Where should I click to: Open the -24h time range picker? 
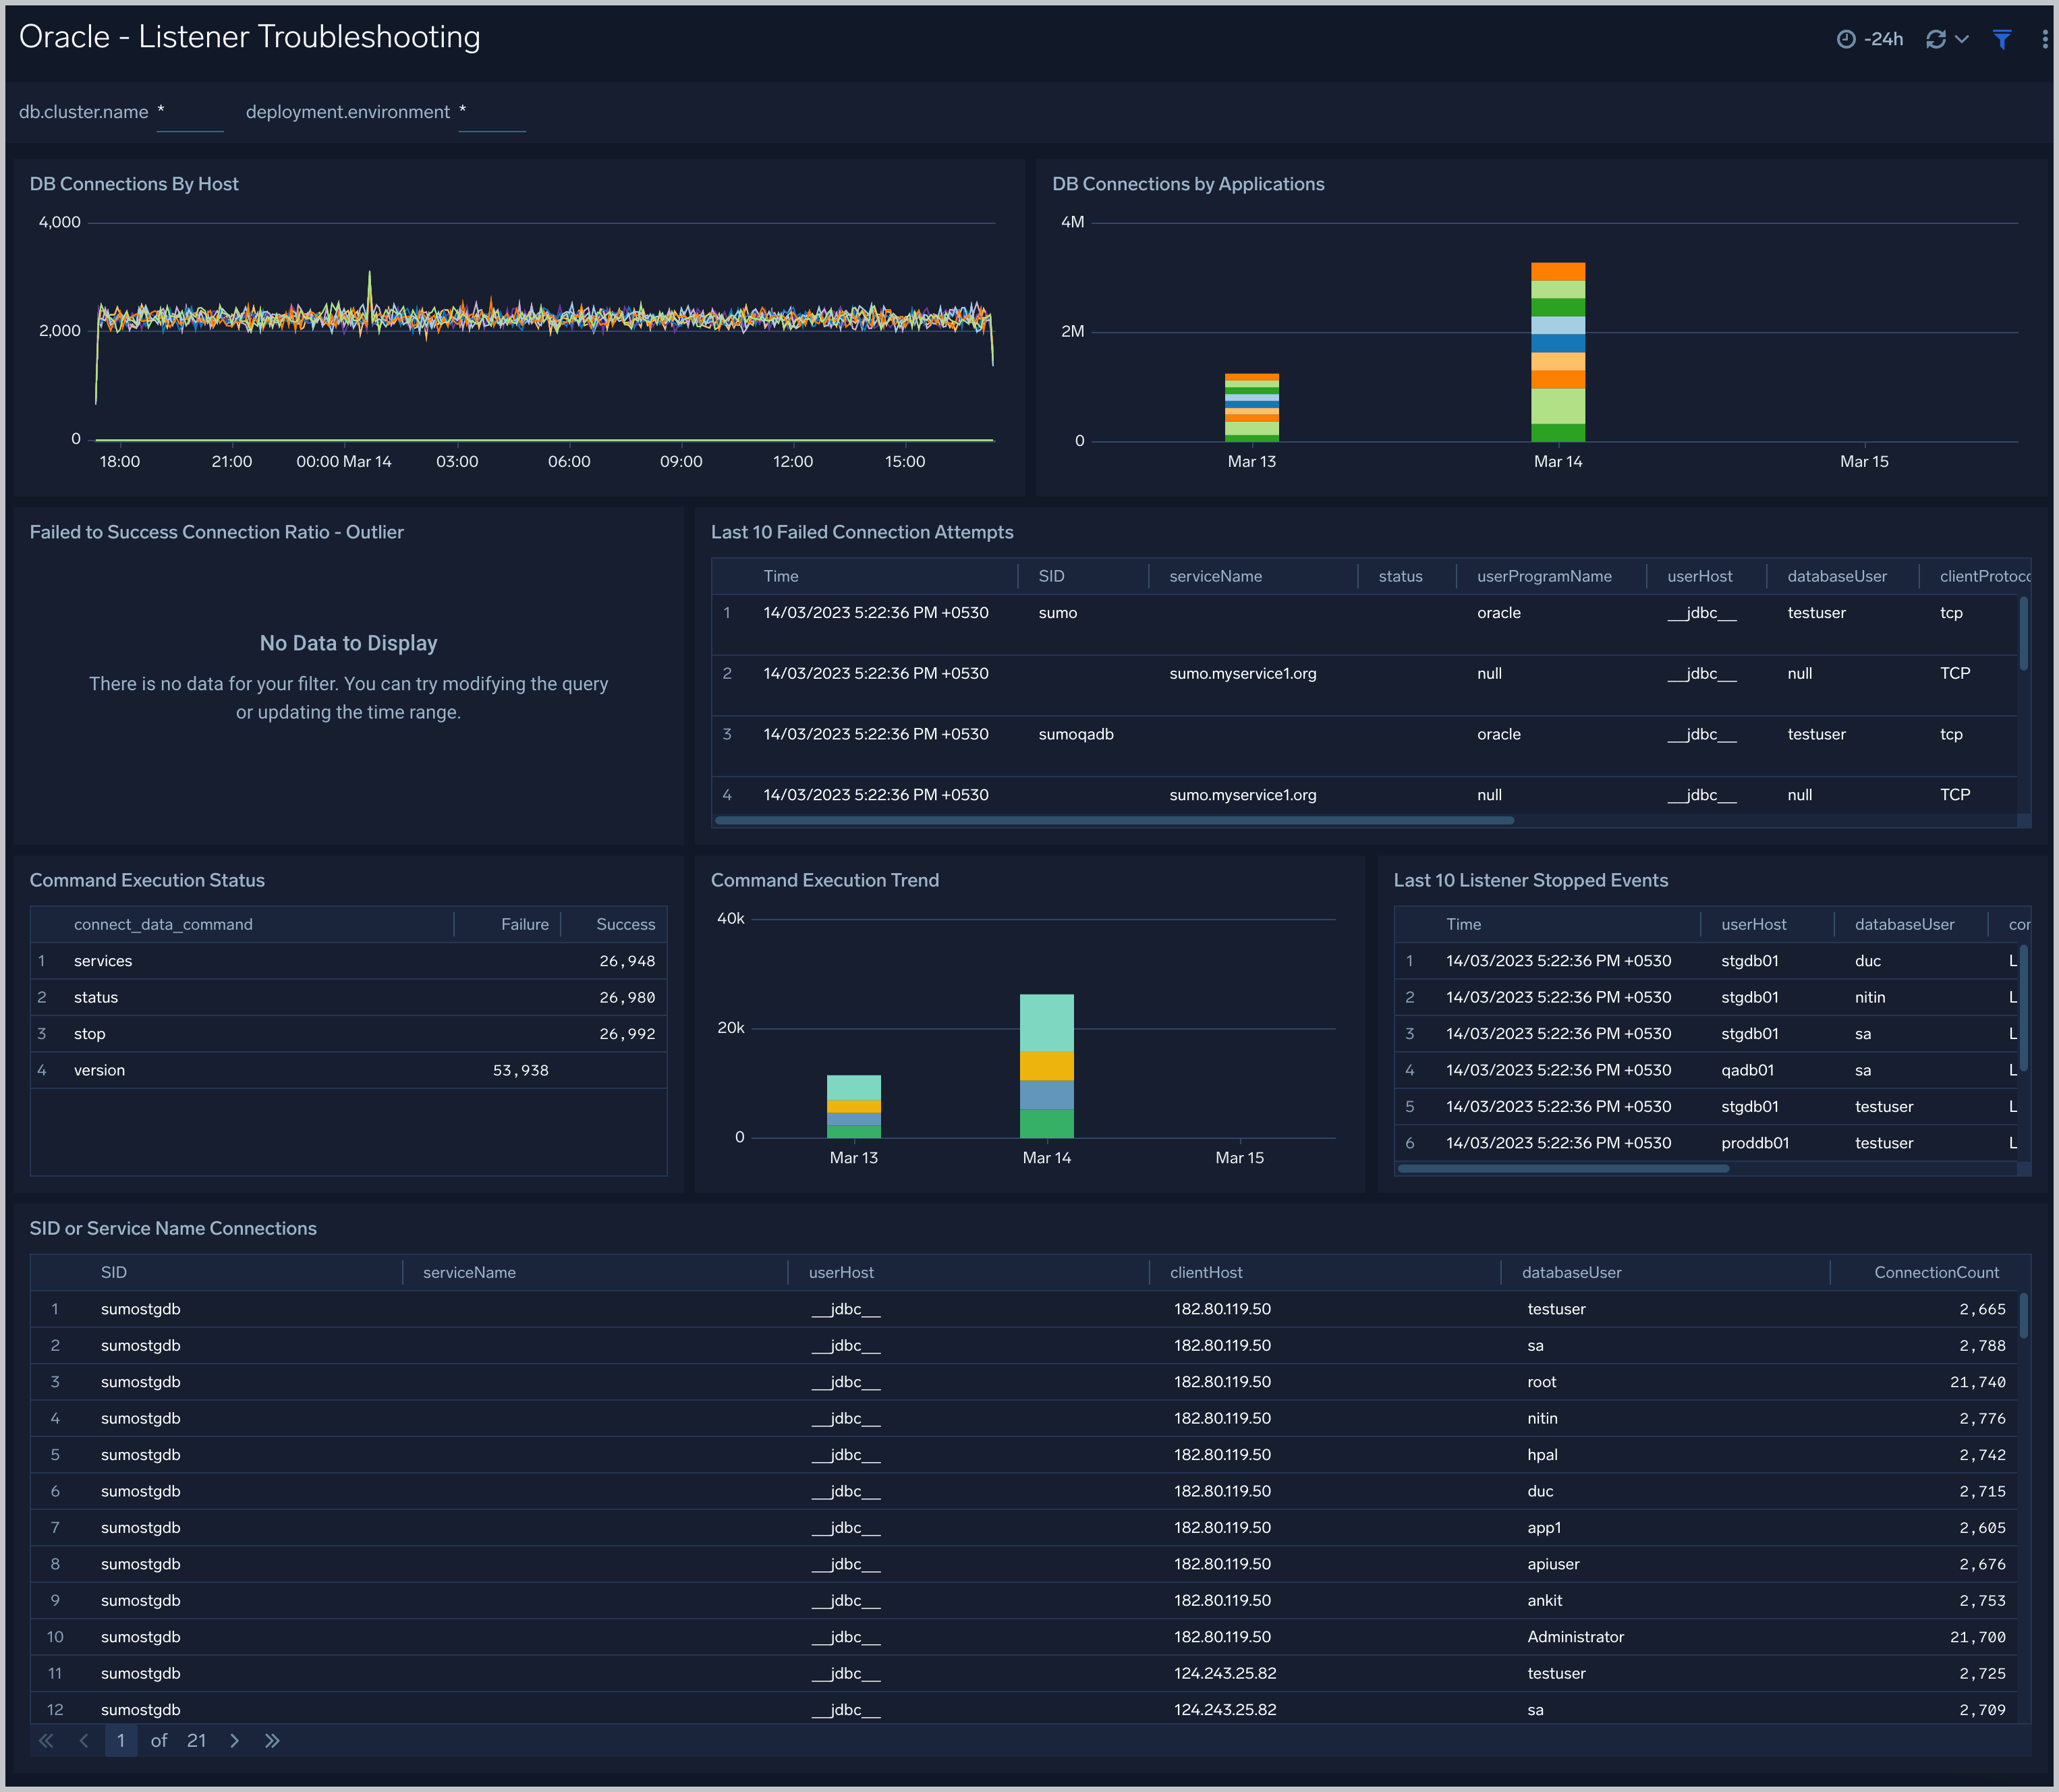[1869, 39]
